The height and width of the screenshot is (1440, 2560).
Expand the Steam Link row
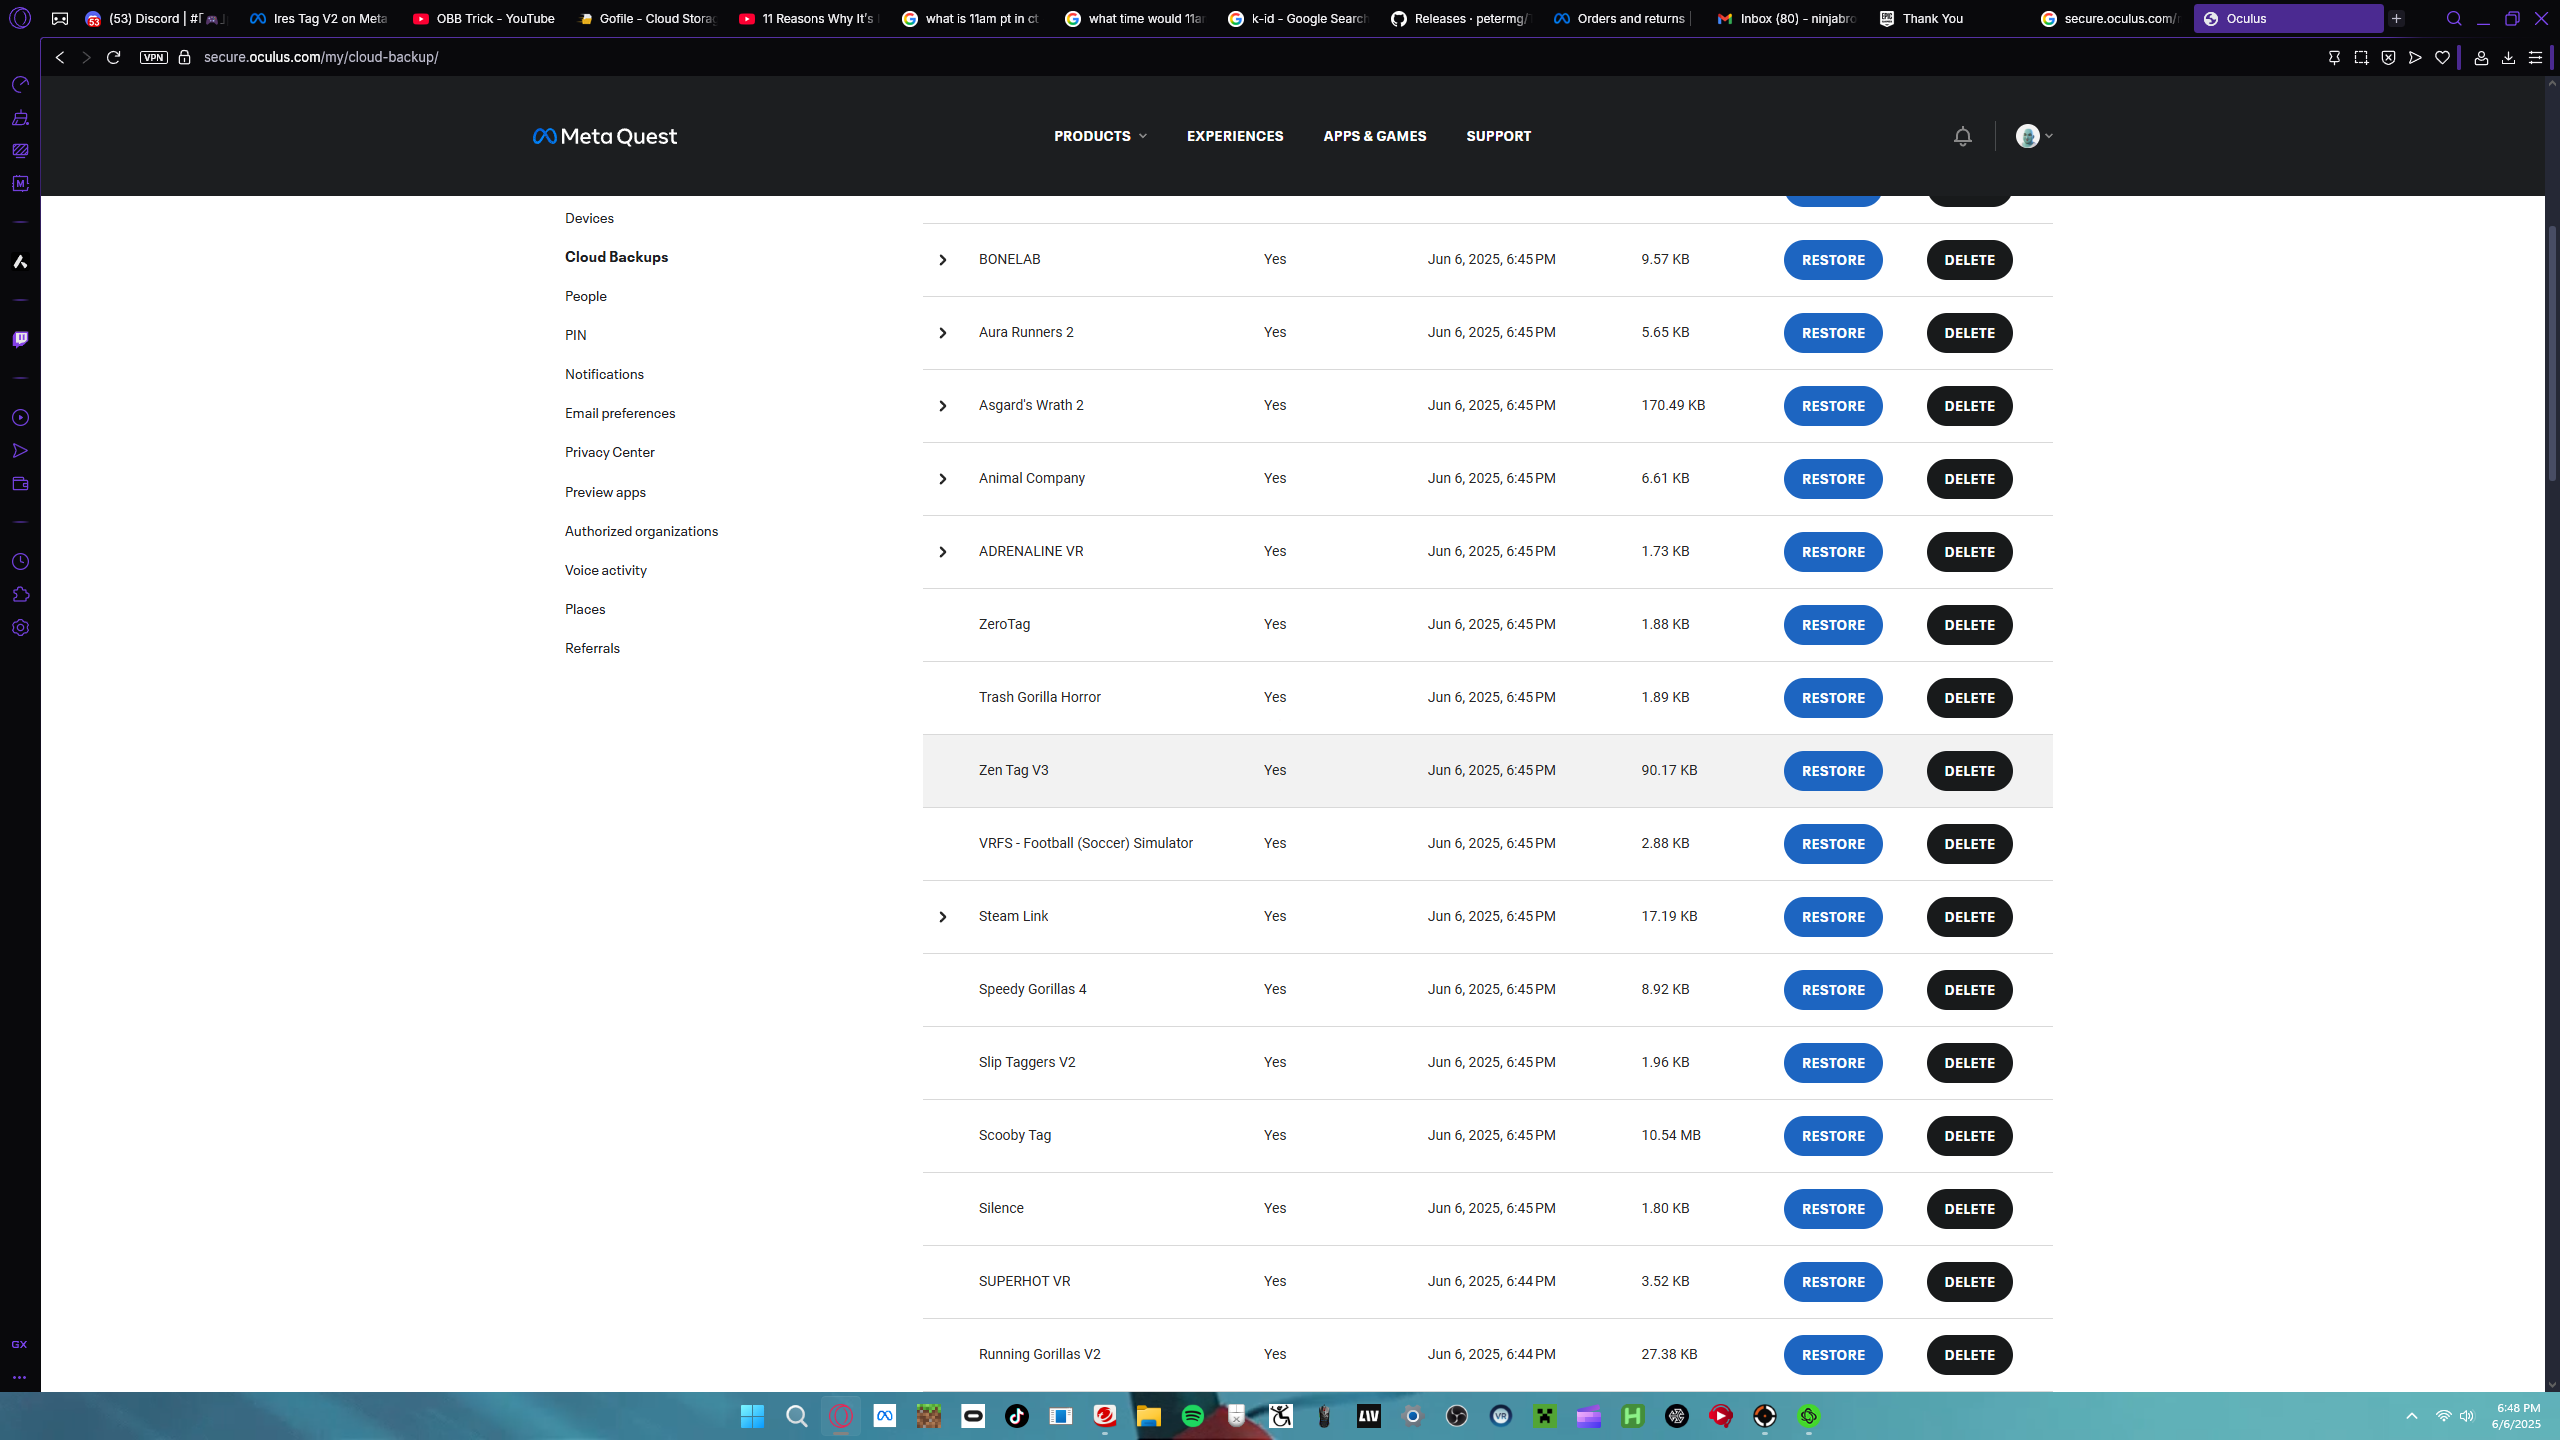942,917
